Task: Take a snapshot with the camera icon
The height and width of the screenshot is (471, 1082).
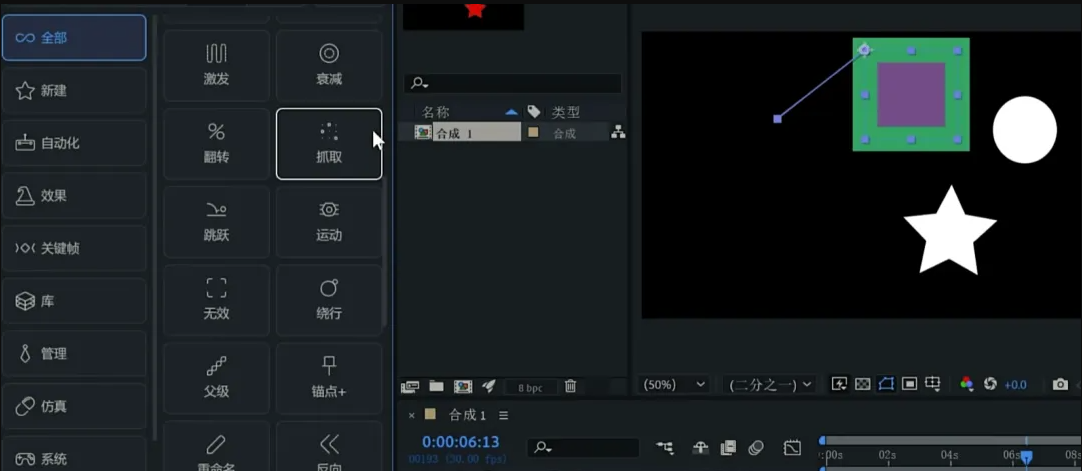Action: coord(1060,384)
